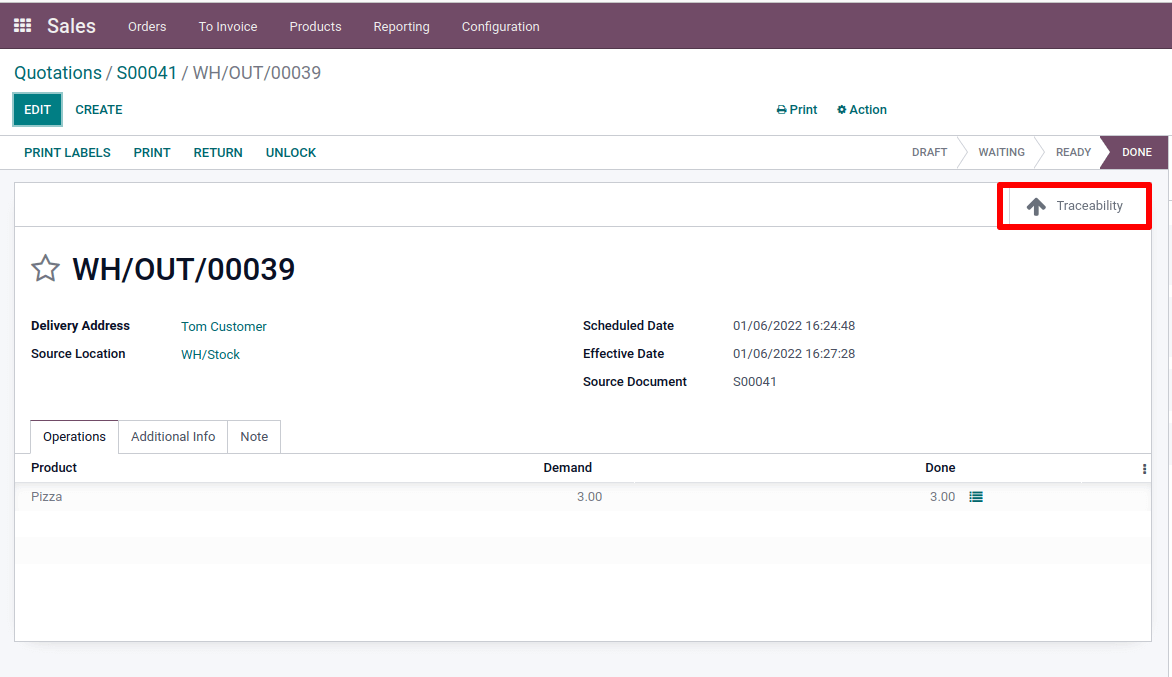Click the EDIT button

(x=37, y=110)
